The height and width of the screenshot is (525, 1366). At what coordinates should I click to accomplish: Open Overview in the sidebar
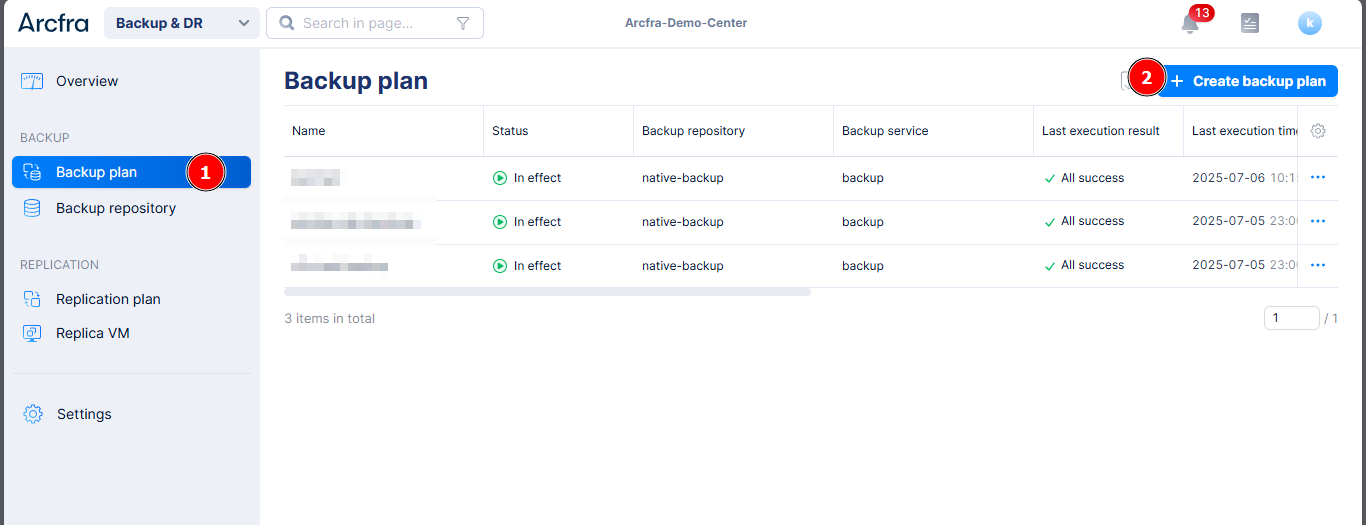pyautogui.click(x=87, y=81)
